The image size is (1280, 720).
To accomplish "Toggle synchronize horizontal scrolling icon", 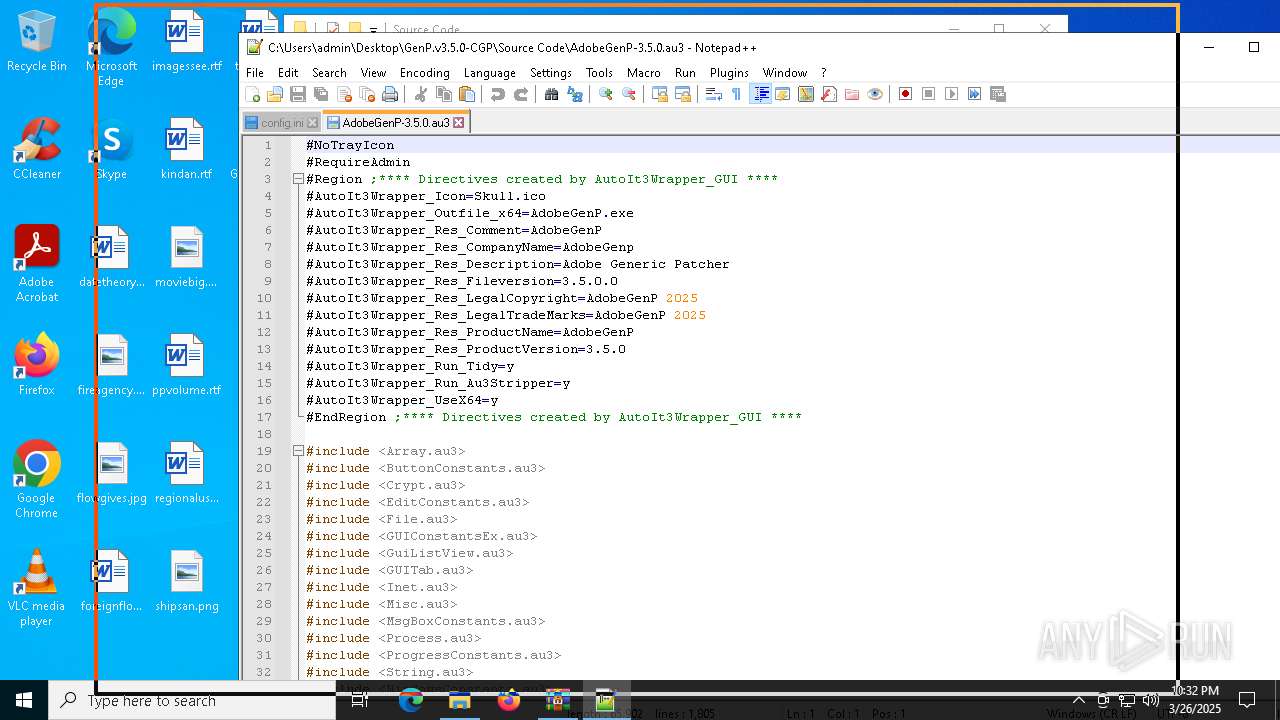I will 683,94.
